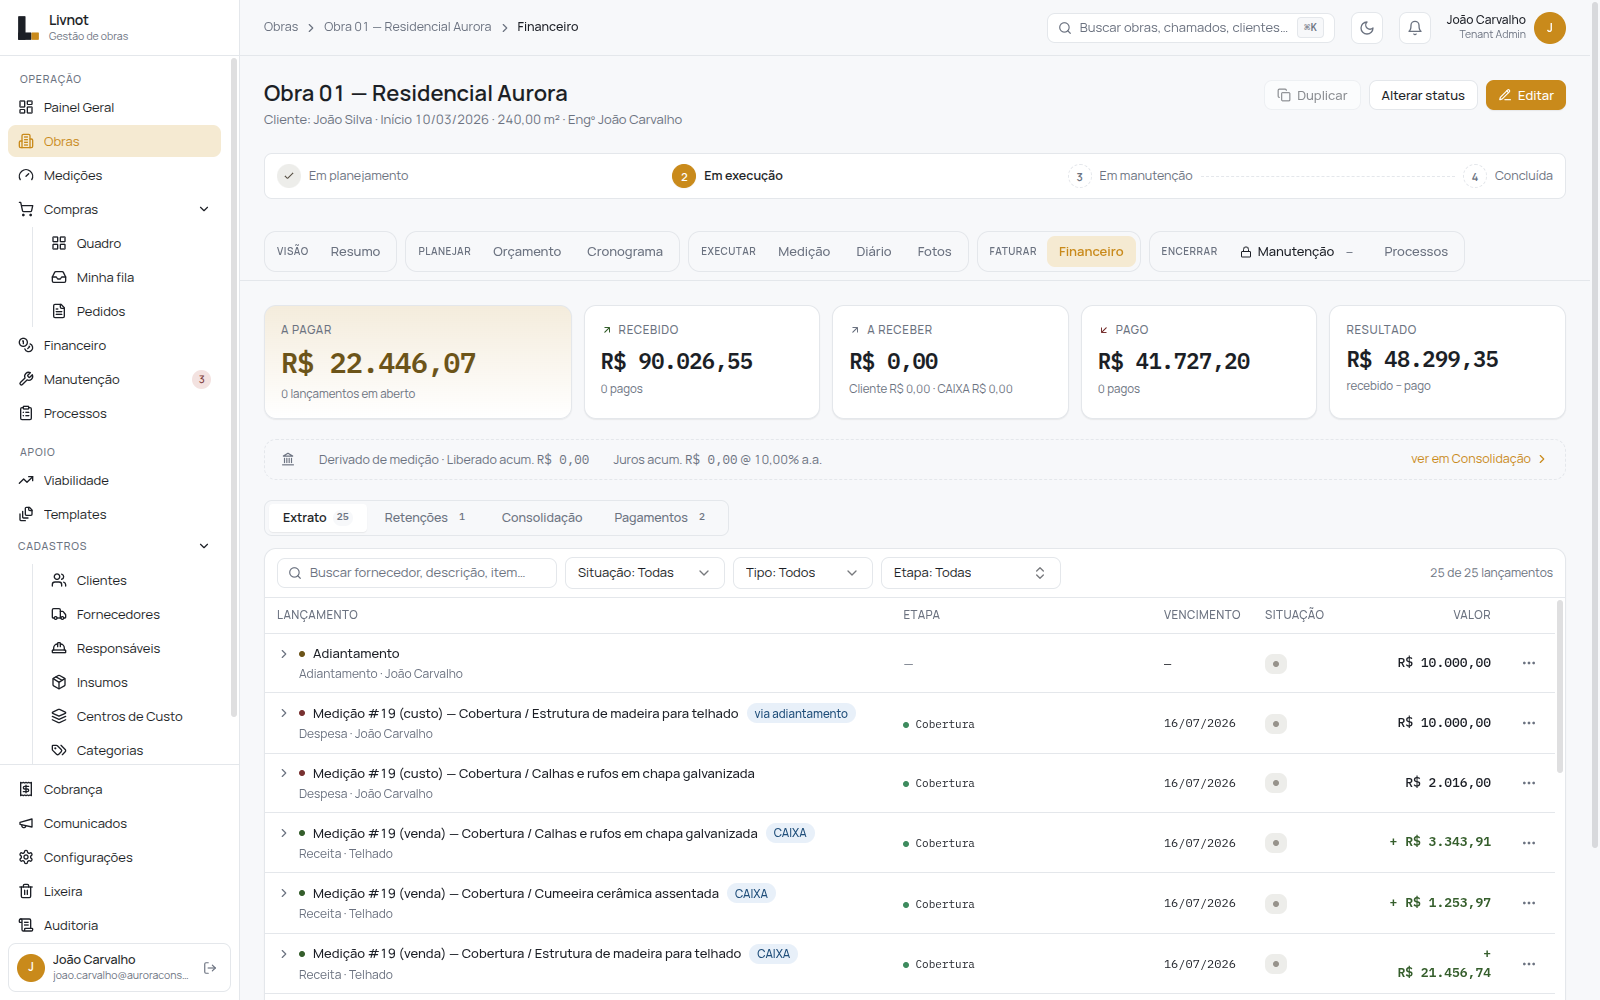Toggle the status indicator on the R$ 1.253,97 row
The height and width of the screenshot is (1000, 1600).
1276,904
